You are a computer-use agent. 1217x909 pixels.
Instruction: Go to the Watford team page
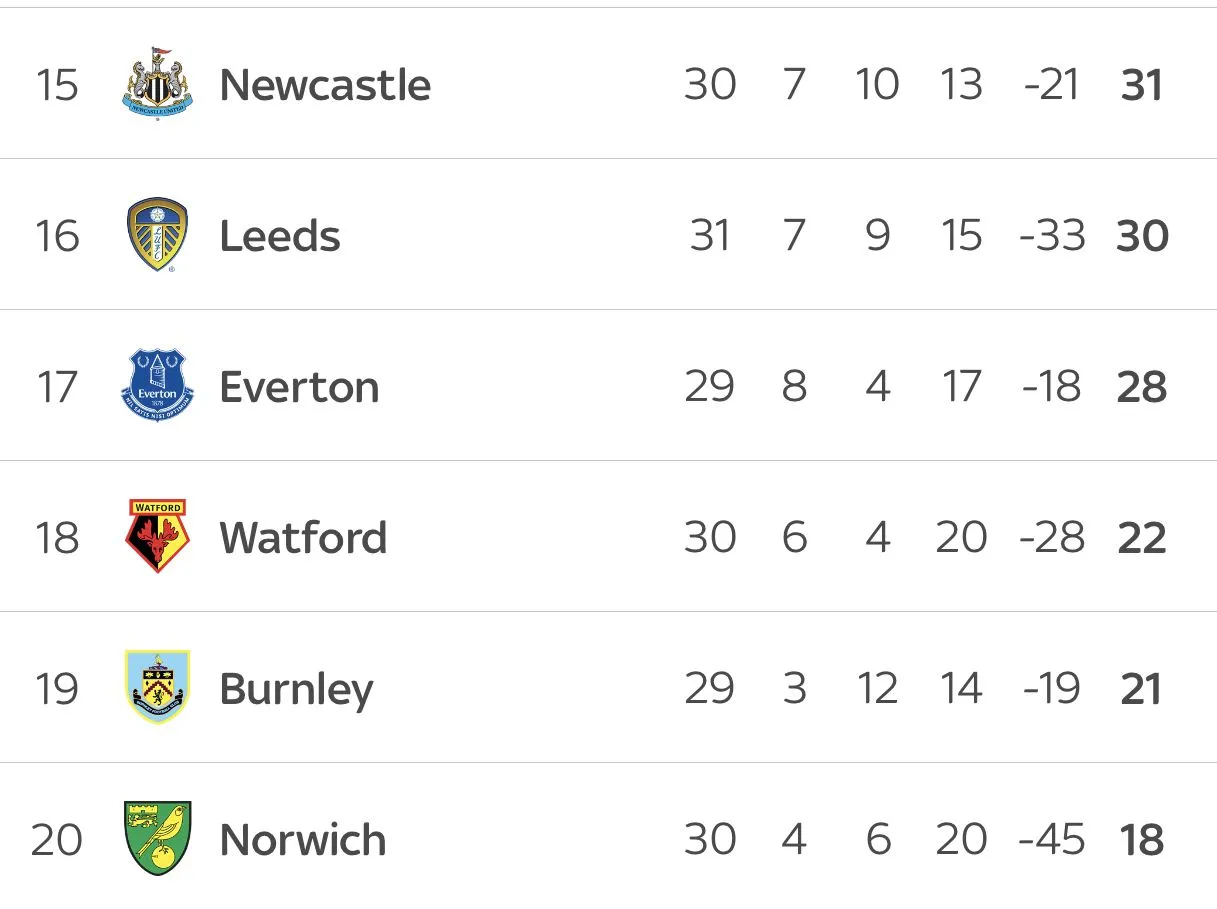point(303,538)
